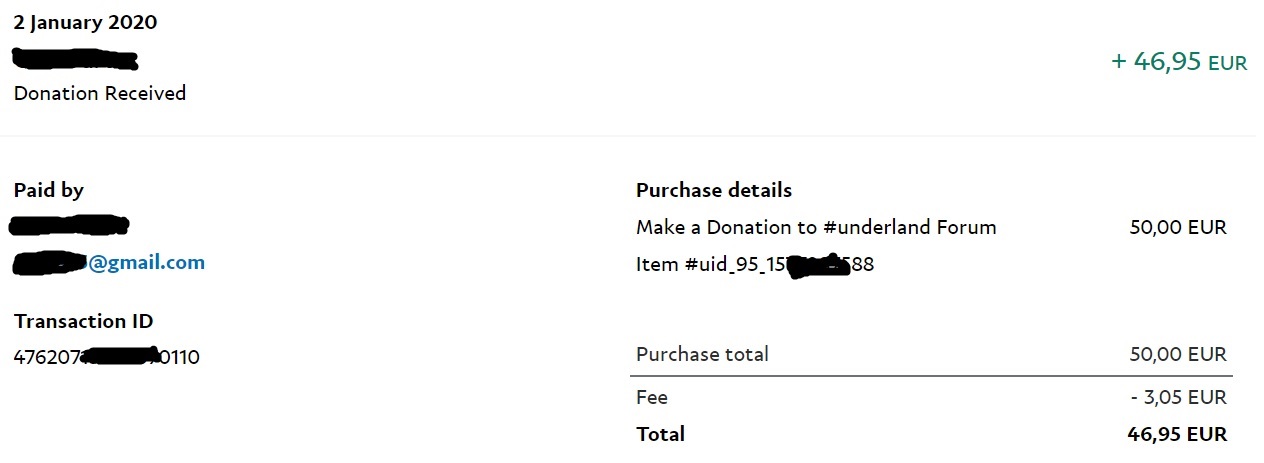
Task: Click the Purchase total label
Action: pos(702,354)
